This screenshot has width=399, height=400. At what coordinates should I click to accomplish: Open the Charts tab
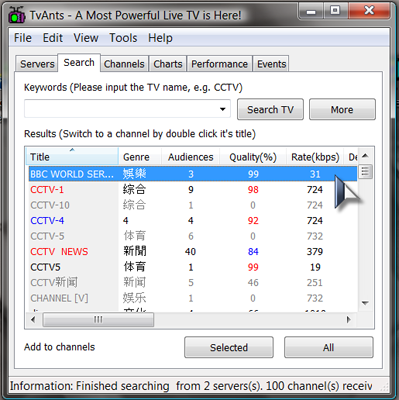pos(168,64)
